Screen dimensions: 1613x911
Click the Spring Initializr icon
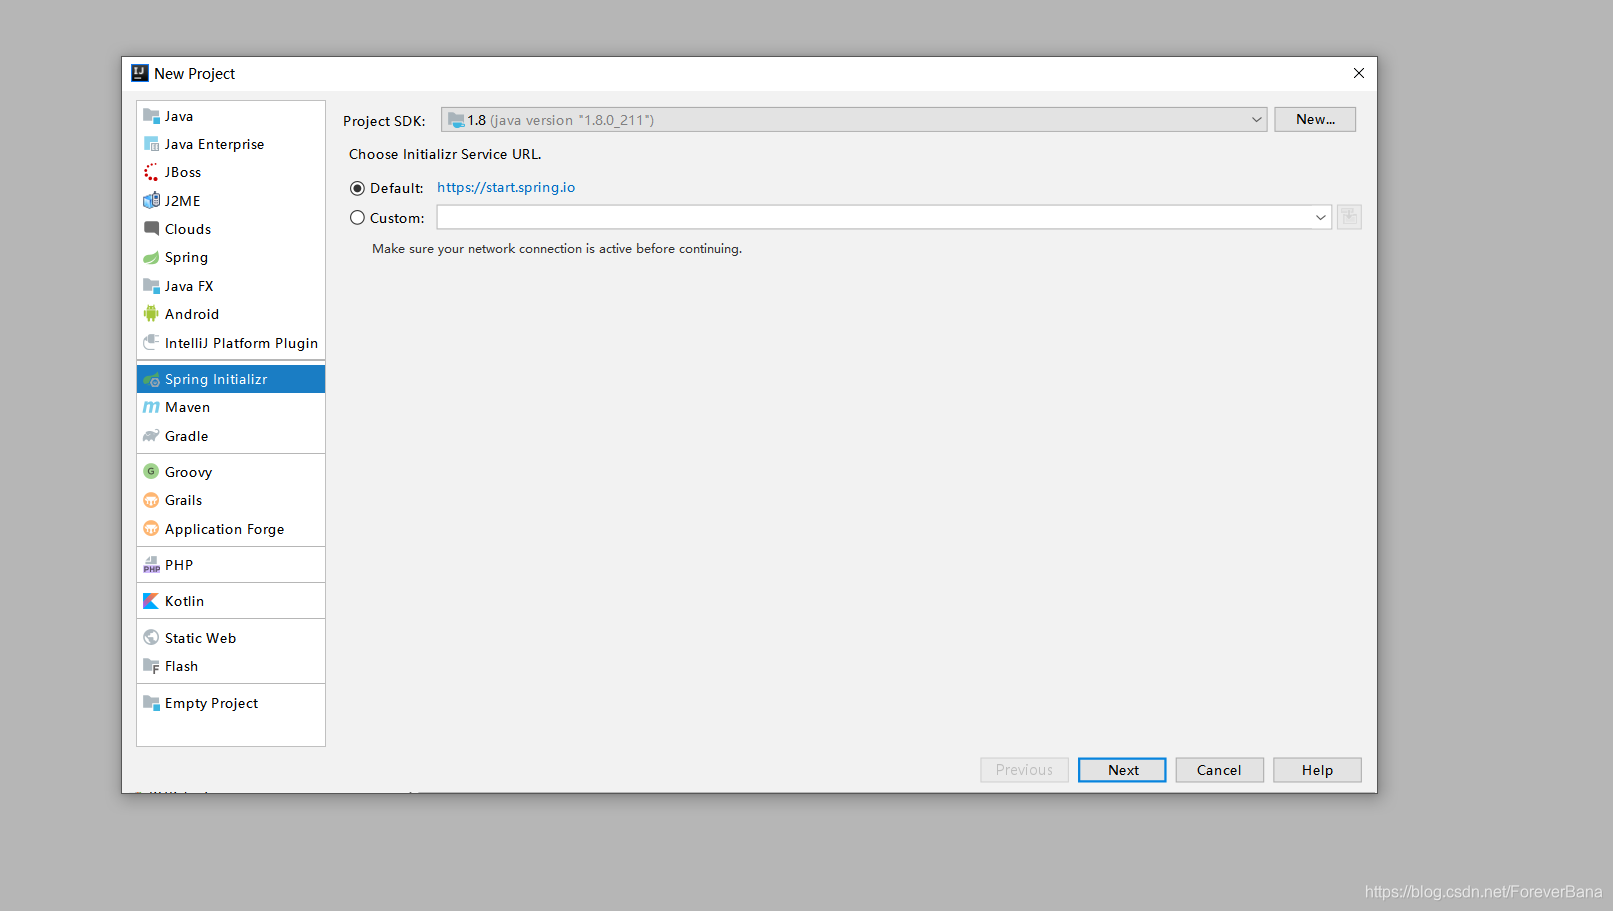tap(151, 379)
